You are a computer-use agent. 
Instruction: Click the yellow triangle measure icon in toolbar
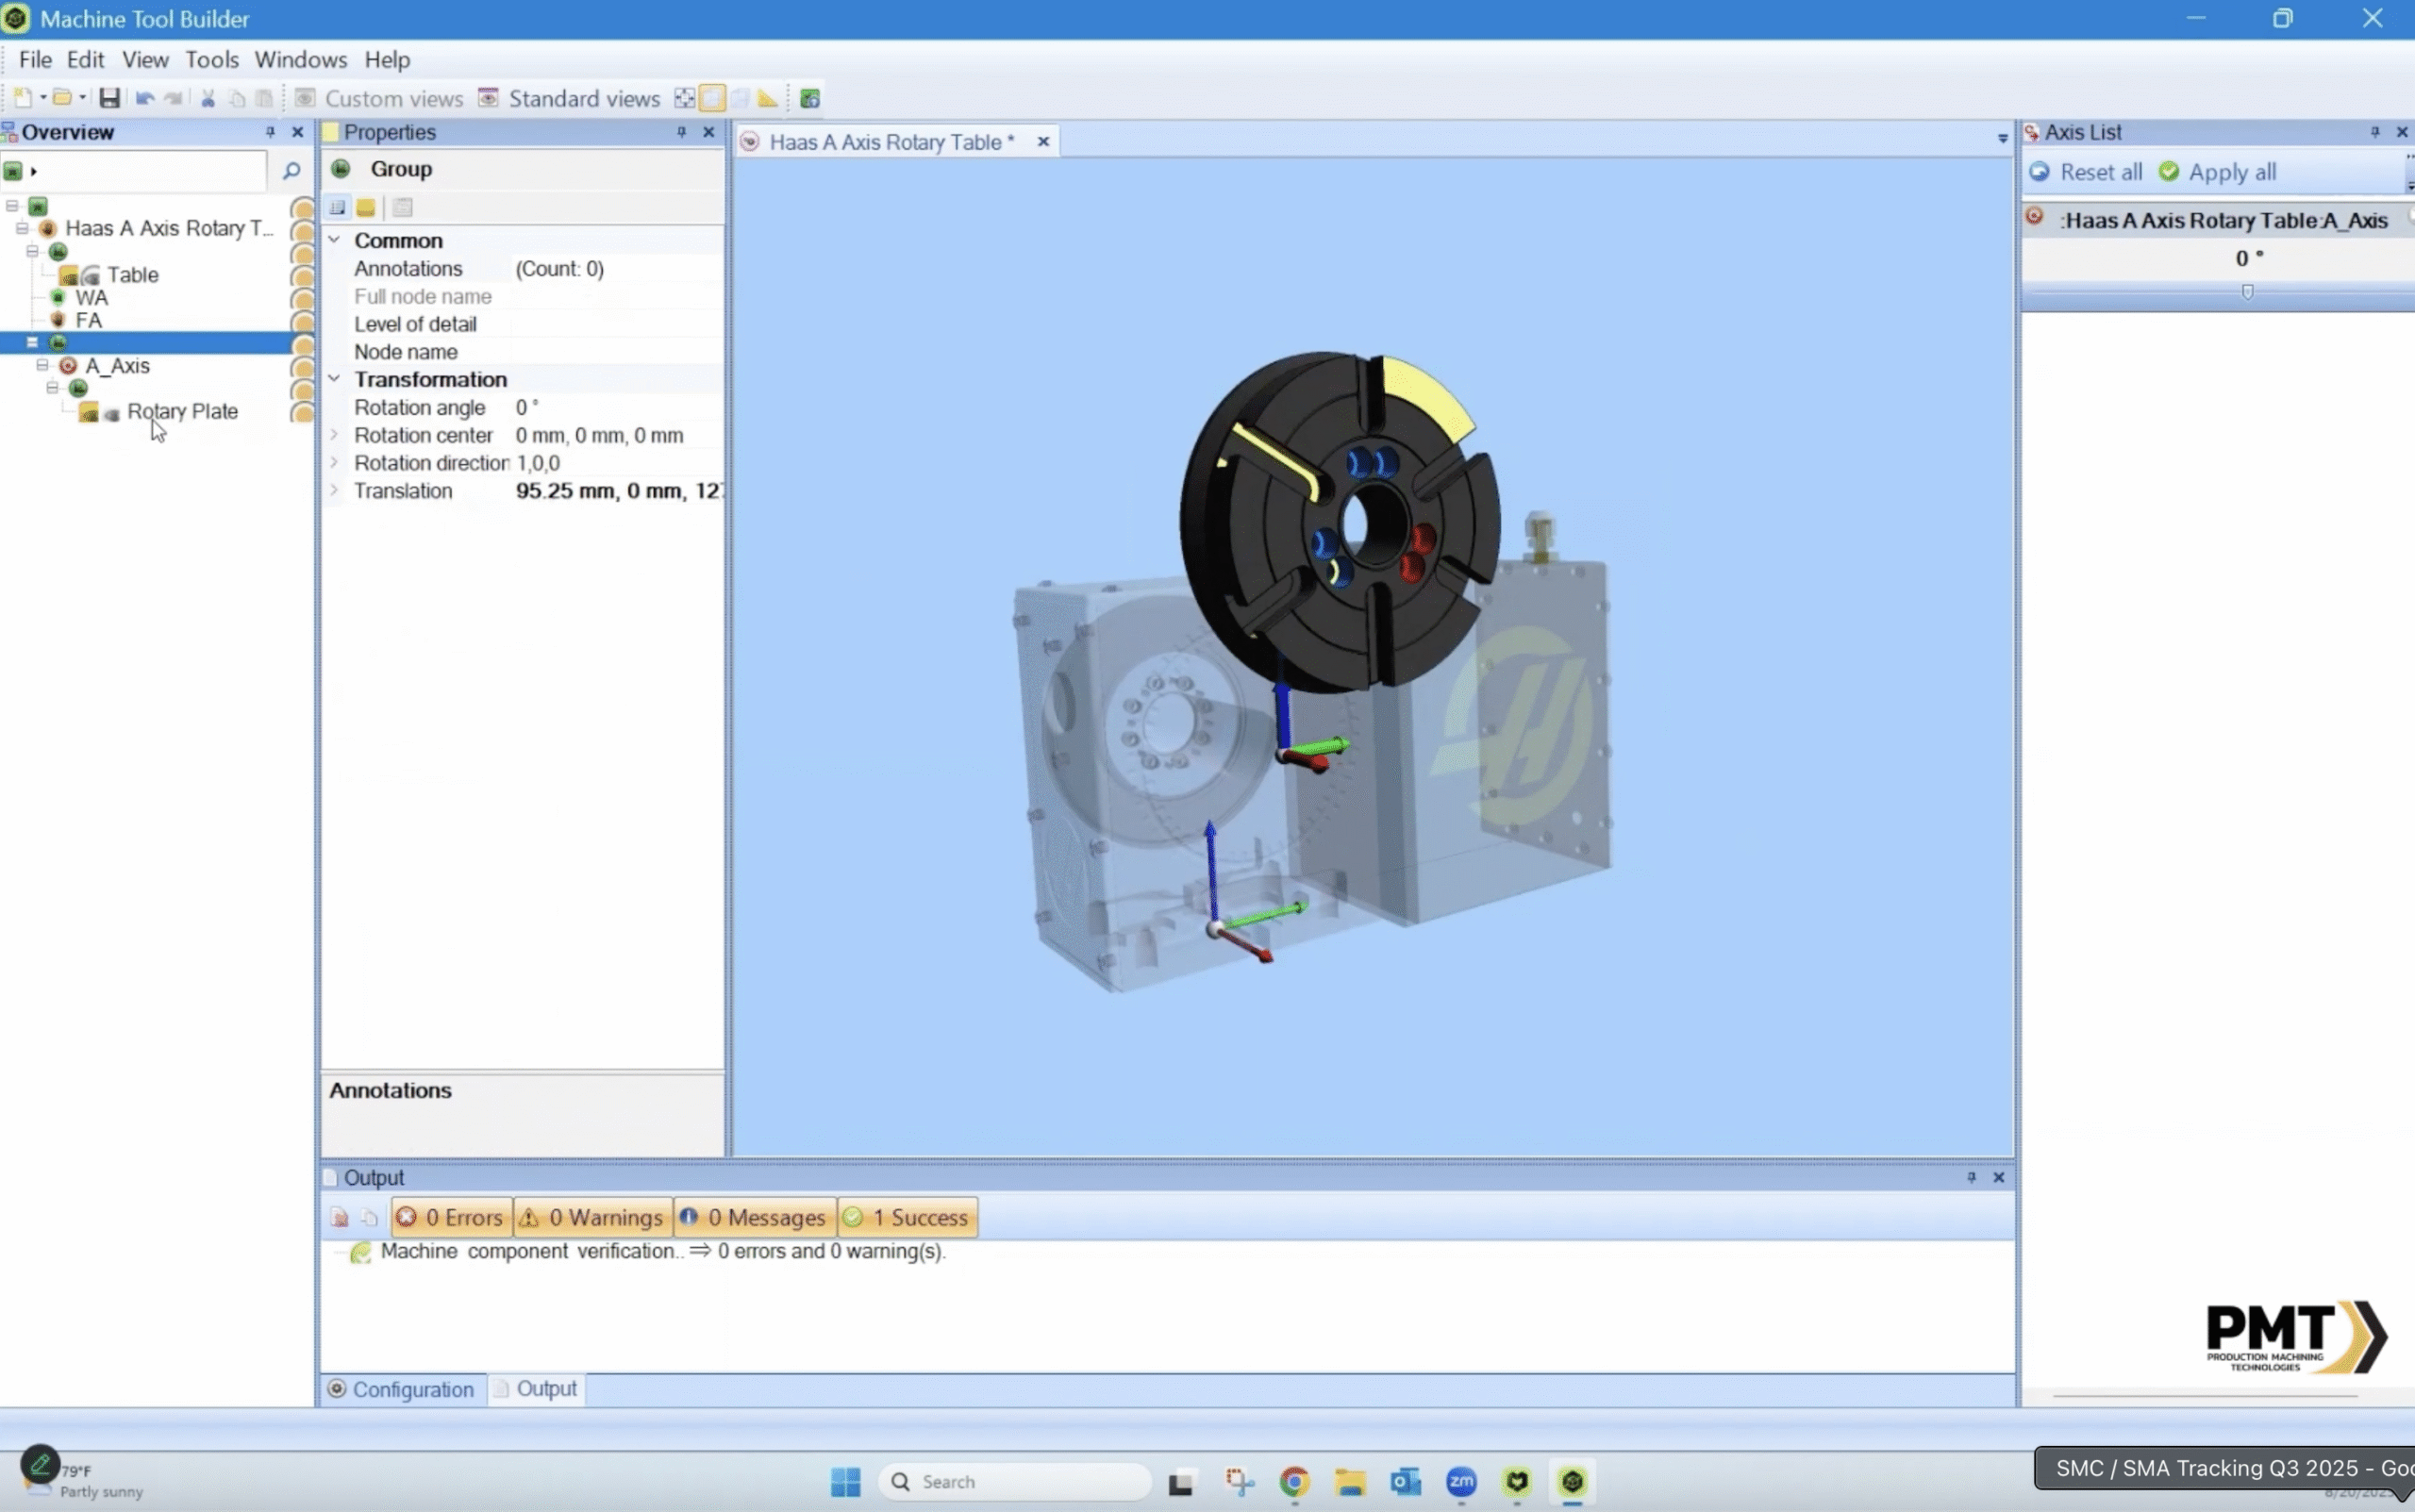click(x=767, y=98)
